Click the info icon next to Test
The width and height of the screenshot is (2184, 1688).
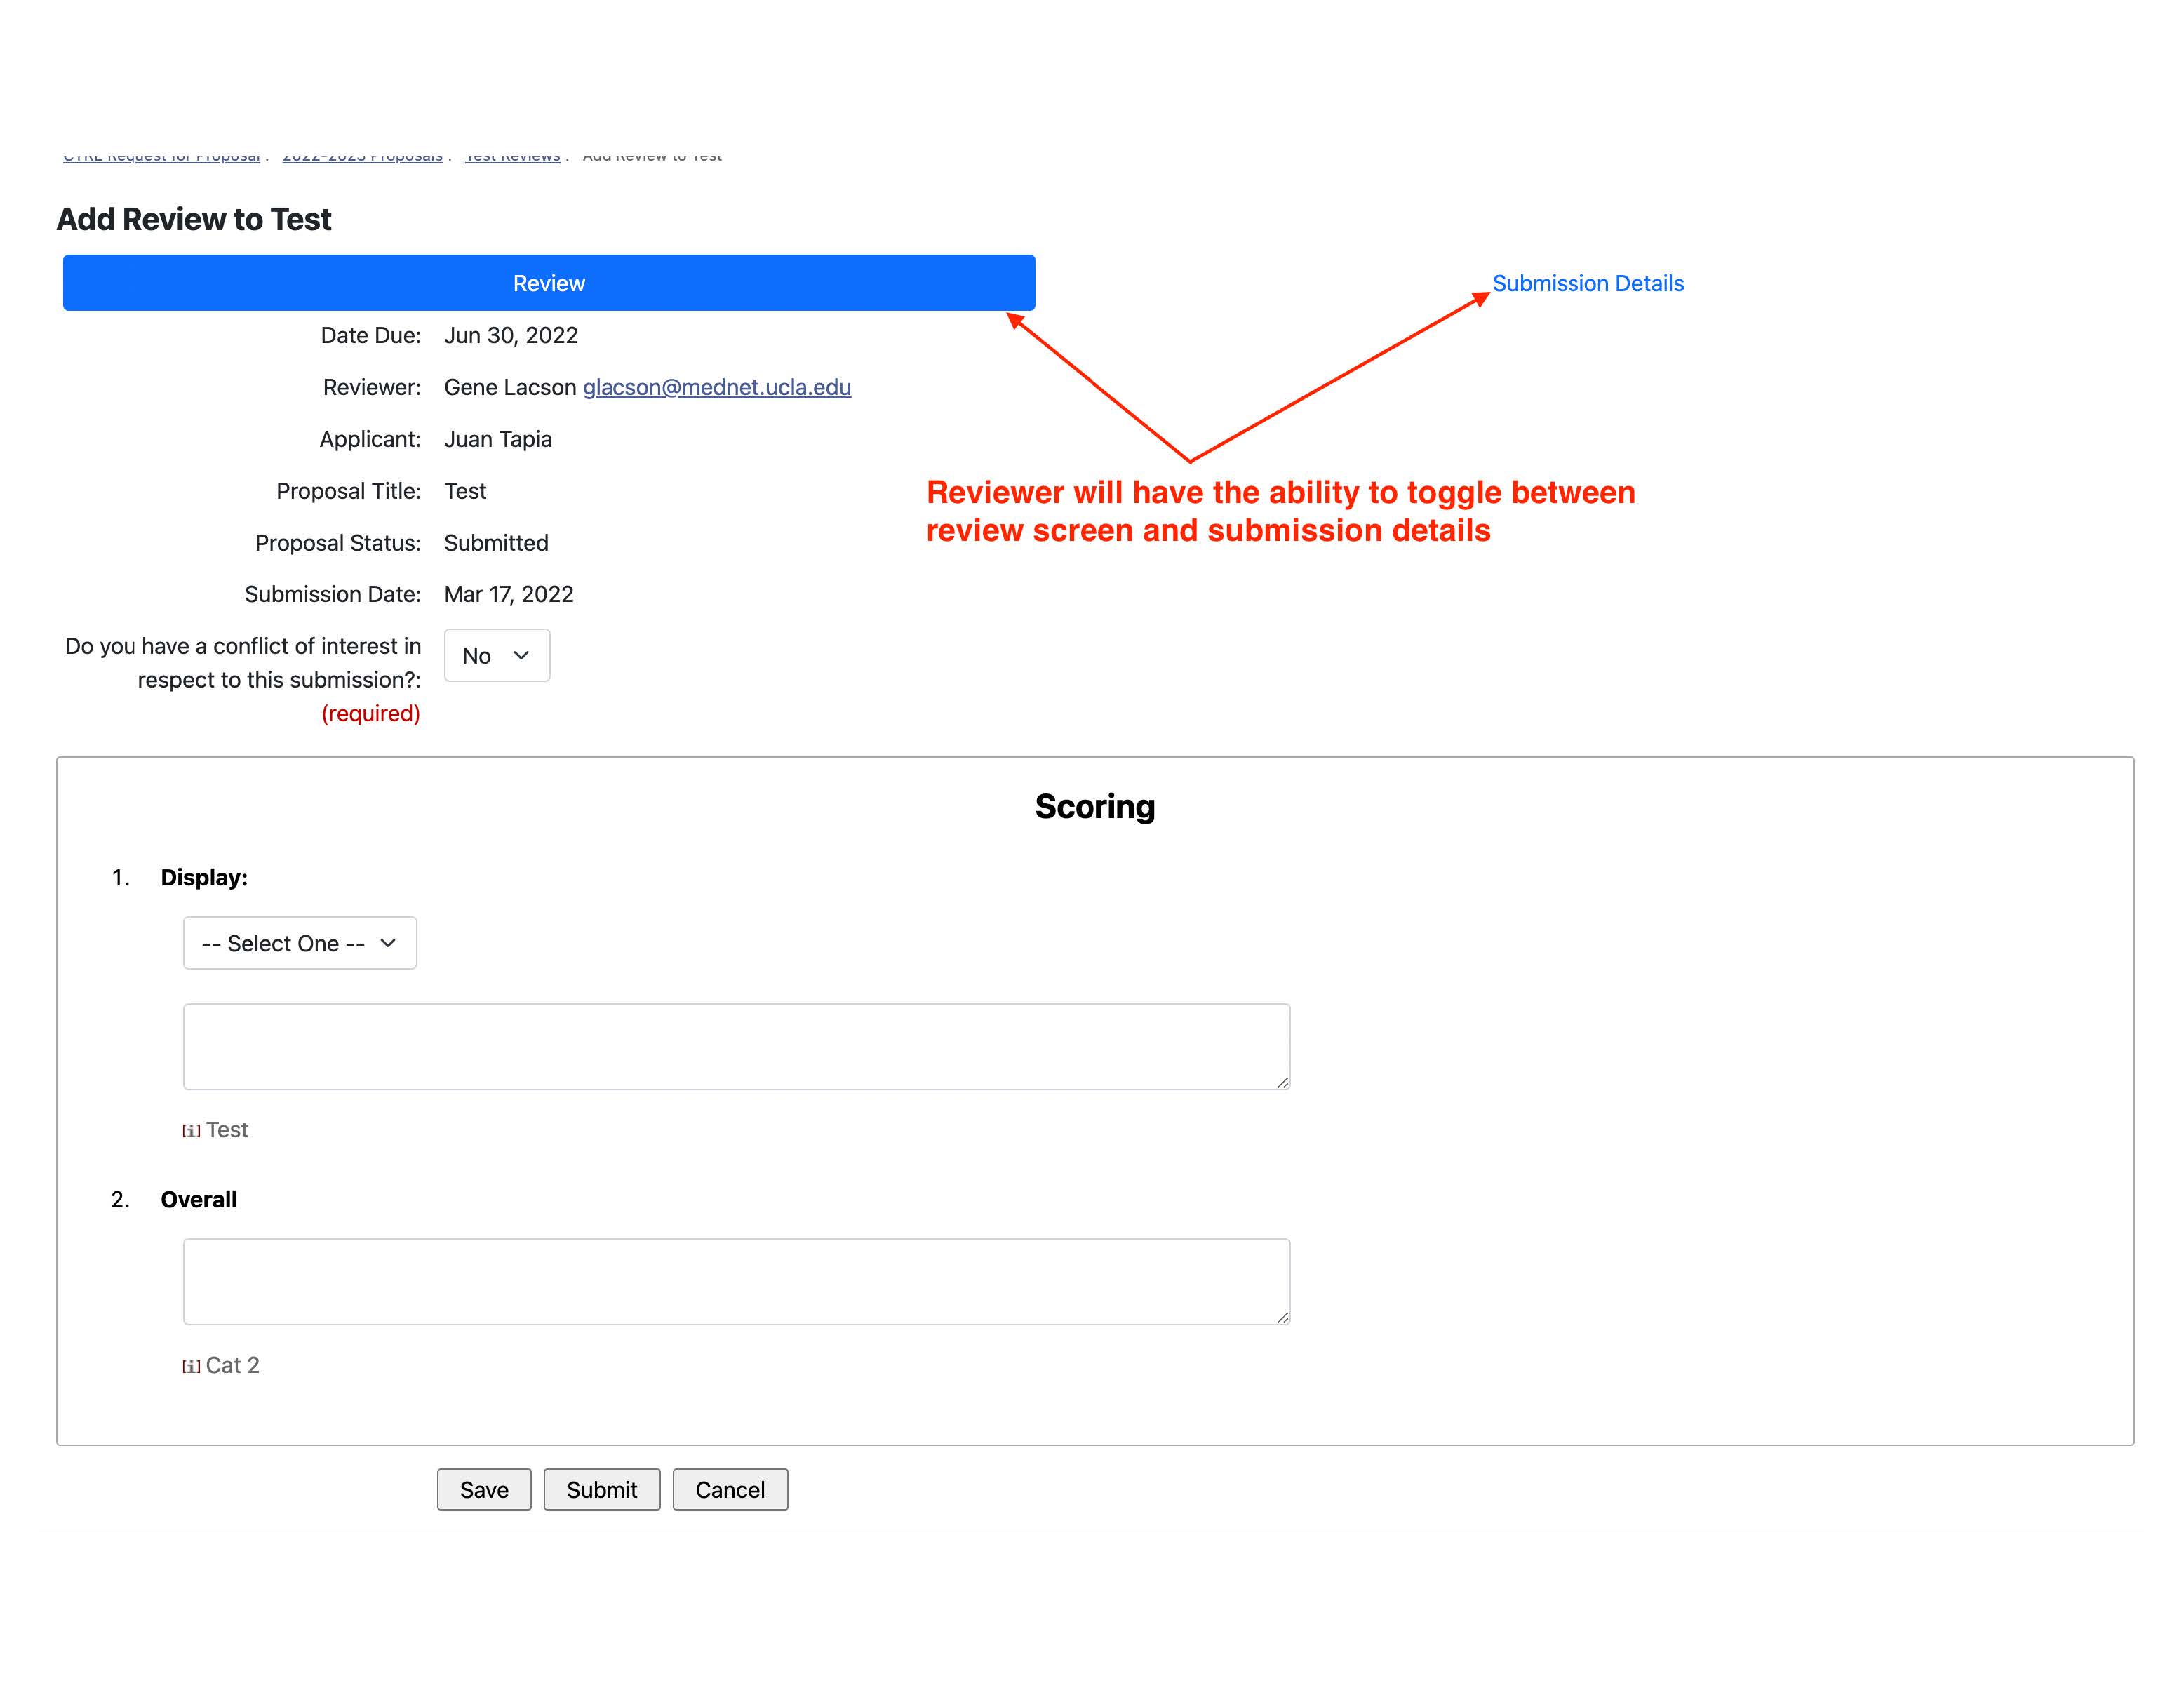click(191, 1131)
